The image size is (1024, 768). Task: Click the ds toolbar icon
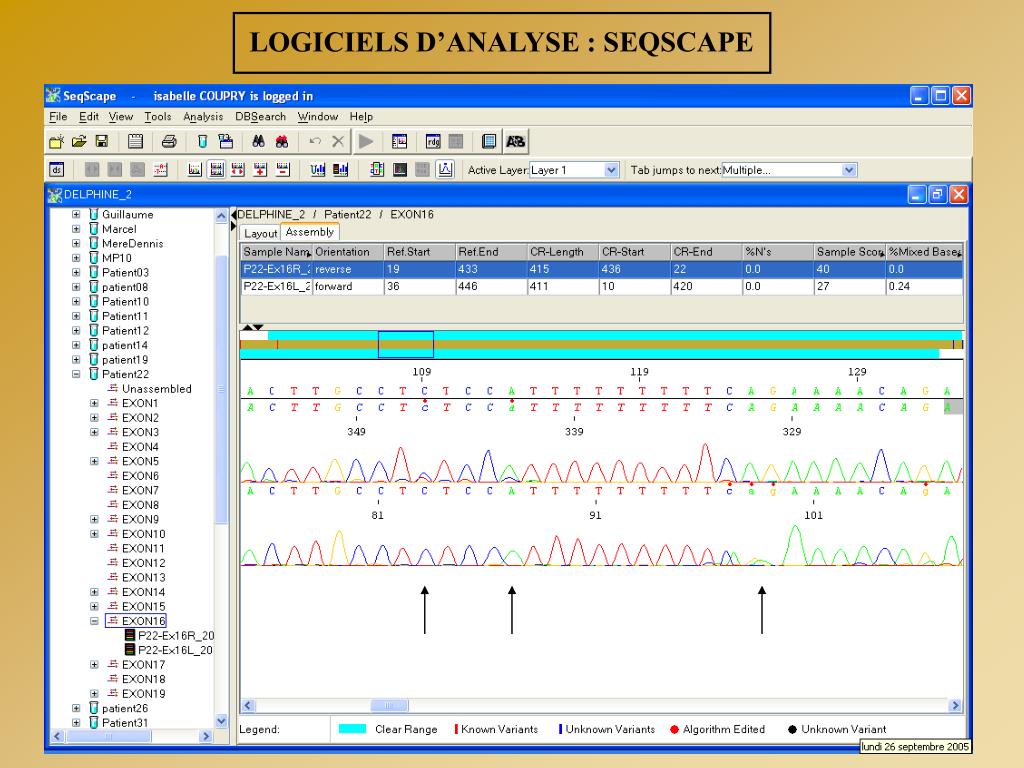(57, 170)
